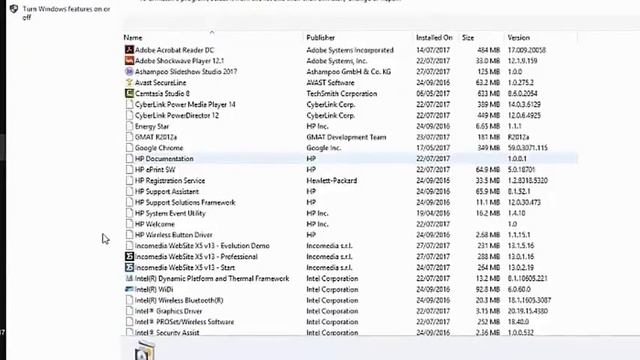Click the Incomedia WebSite X5 v13 Professional icon

tap(129, 257)
